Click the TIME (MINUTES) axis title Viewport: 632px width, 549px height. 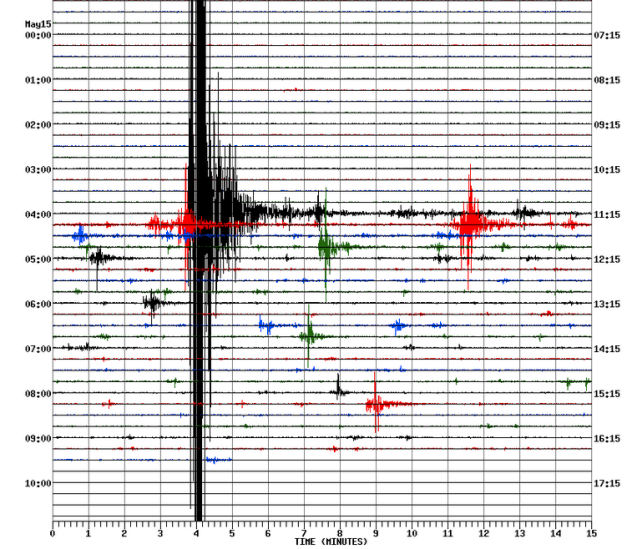[x=331, y=542]
